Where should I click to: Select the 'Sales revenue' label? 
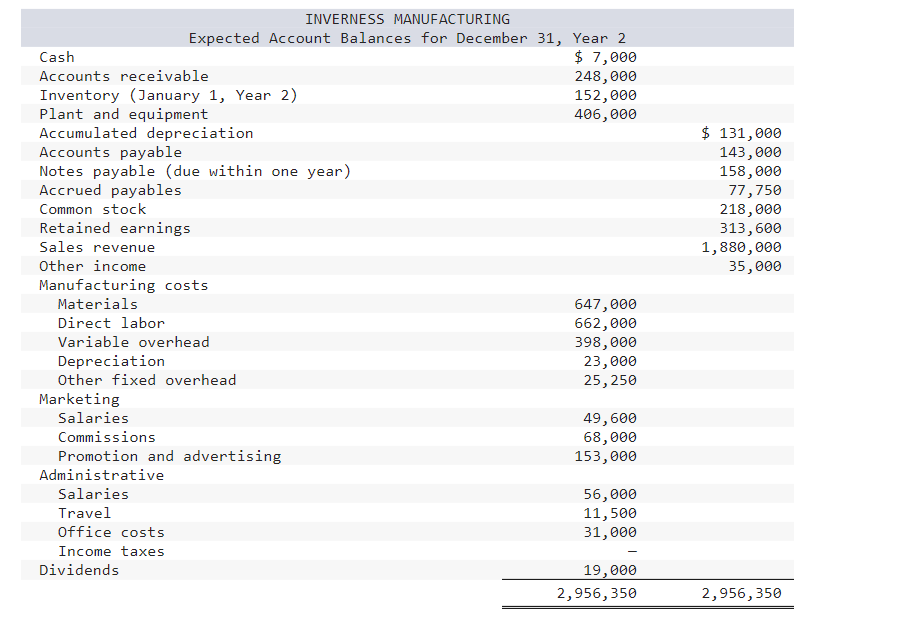pyautogui.click(x=97, y=248)
